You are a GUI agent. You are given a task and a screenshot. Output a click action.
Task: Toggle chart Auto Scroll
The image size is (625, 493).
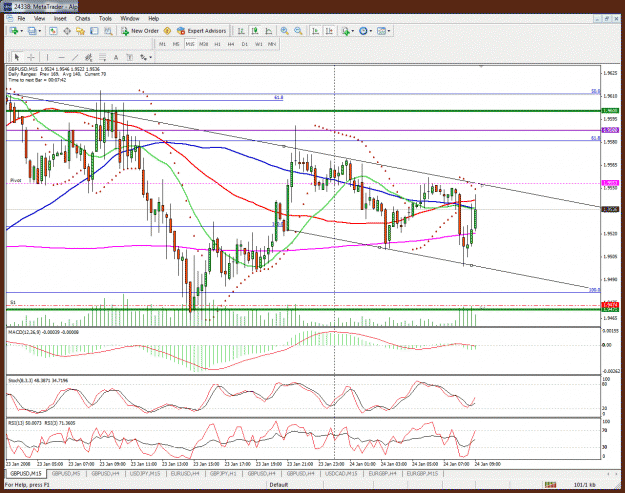point(315,31)
